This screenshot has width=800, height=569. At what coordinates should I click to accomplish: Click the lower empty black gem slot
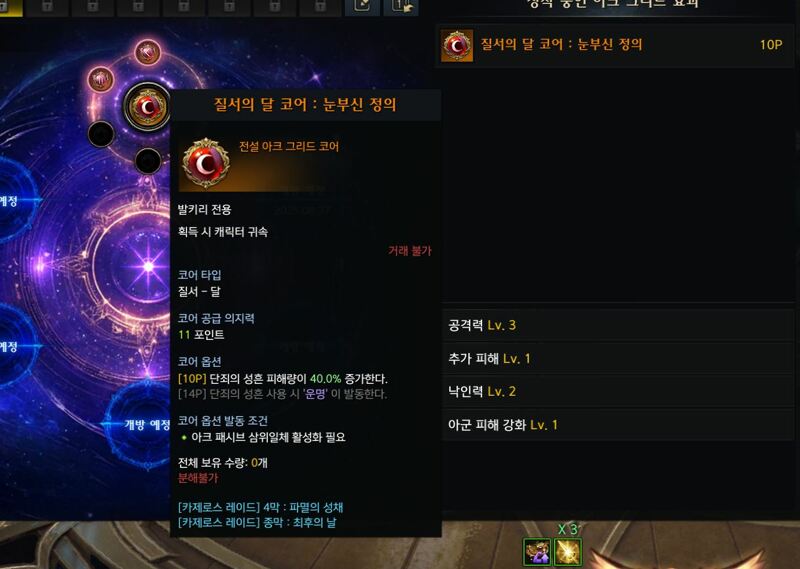[x=148, y=161]
